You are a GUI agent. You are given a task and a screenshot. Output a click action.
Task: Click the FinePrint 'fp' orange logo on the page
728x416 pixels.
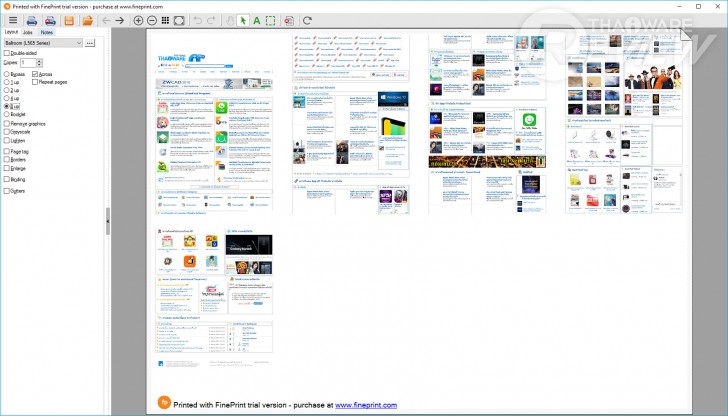point(164,403)
